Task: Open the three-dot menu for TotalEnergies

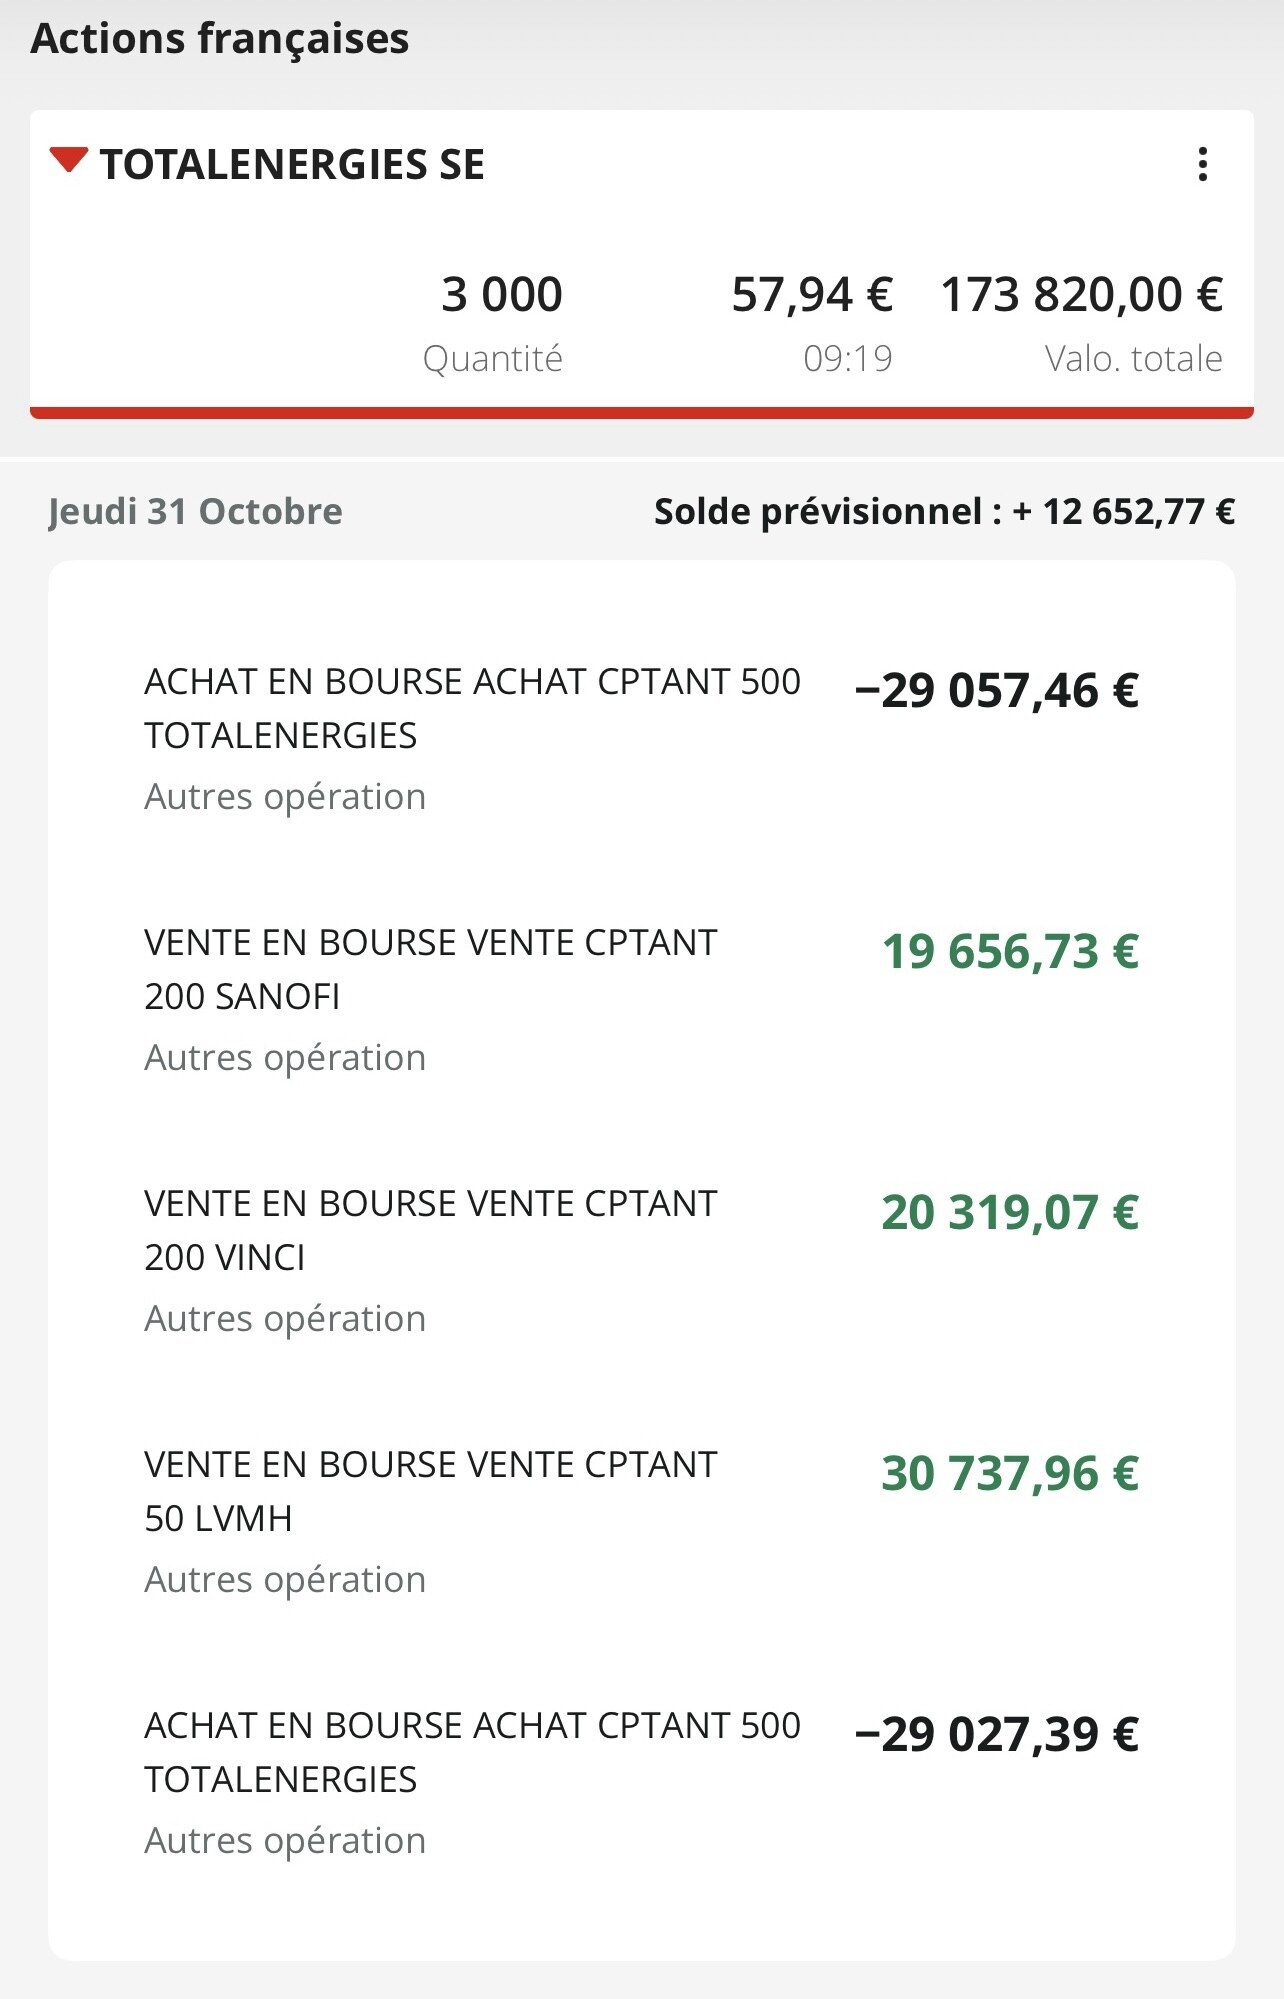Action: (1202, 164)
